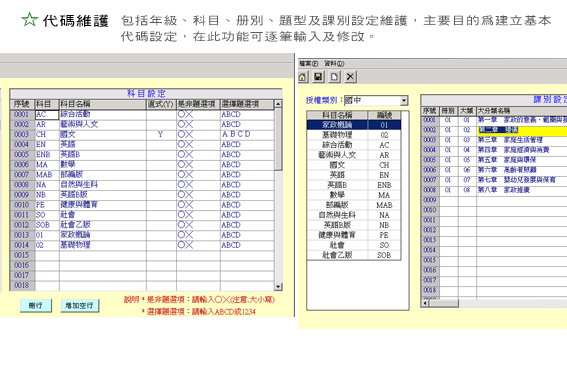Click scroll-down arrow of 科目設定 table
Screen dimensions: 567x369
[278, 287]
